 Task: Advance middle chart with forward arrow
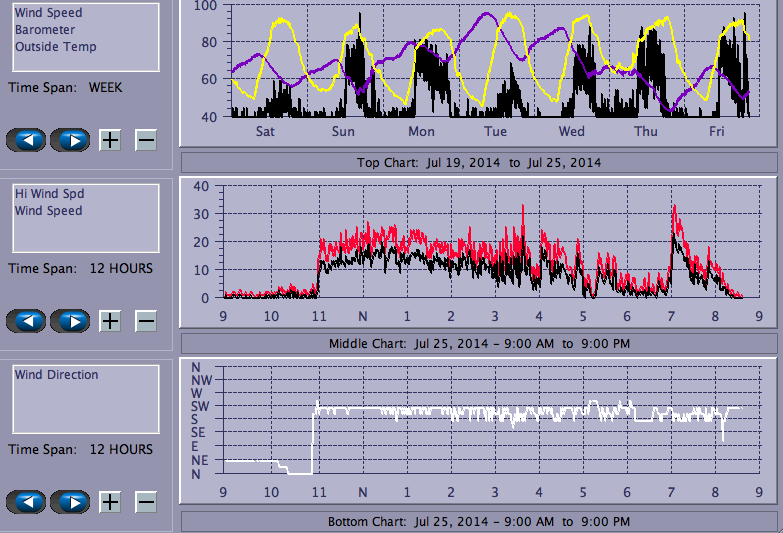(70, 321)
